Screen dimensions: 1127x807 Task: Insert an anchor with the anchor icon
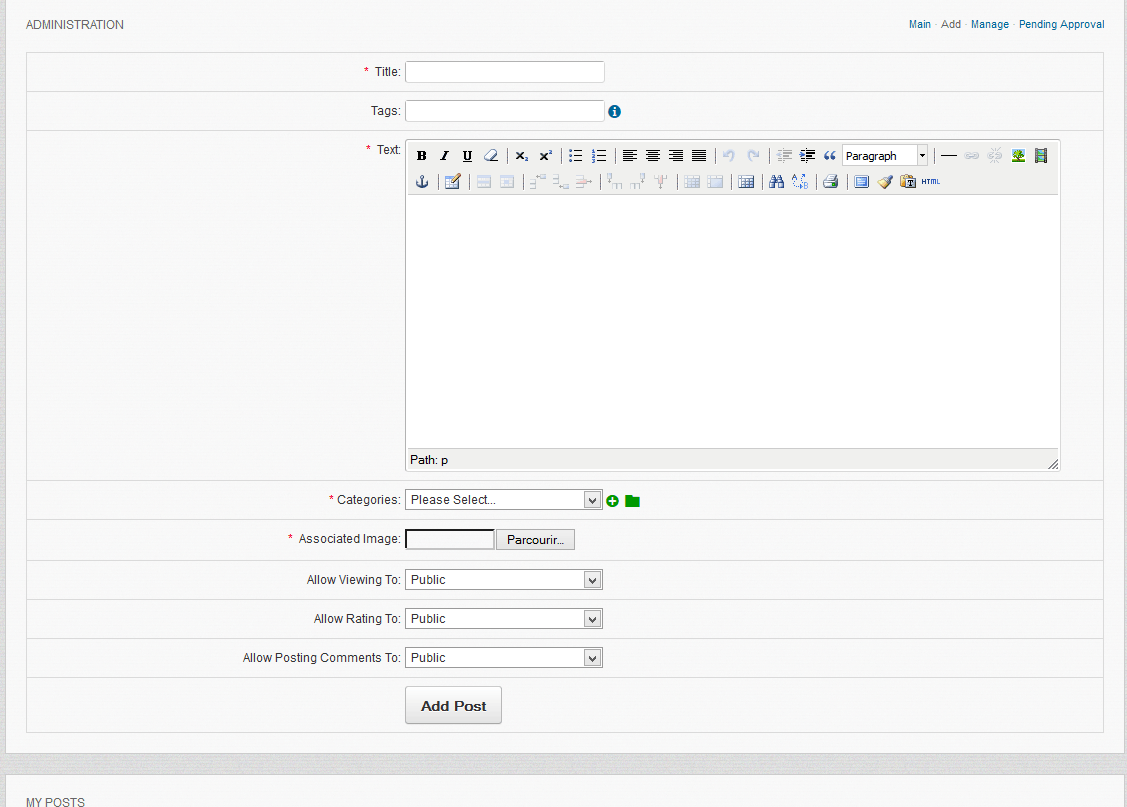pyautogui.click(x=422, y=182)
